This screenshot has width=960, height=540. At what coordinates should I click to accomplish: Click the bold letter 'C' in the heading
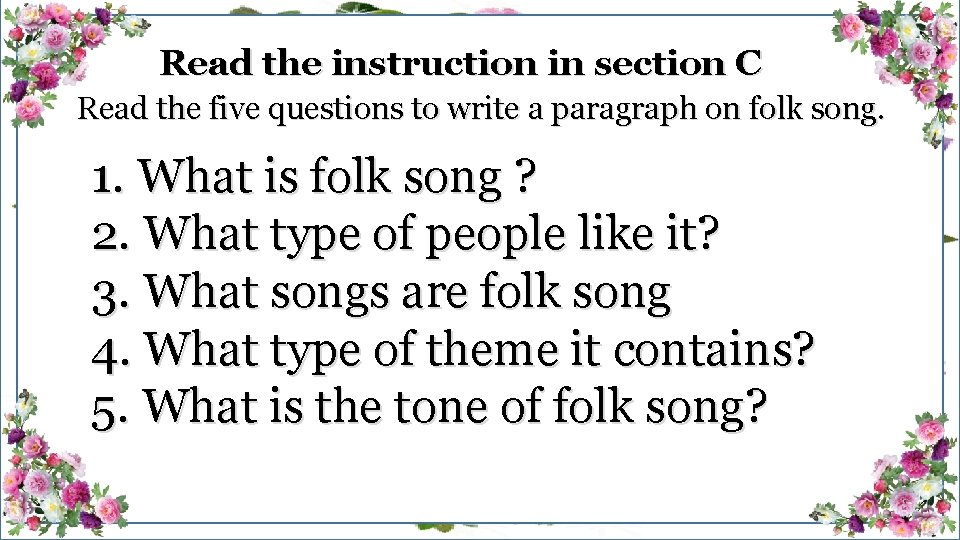coord(748,64)
